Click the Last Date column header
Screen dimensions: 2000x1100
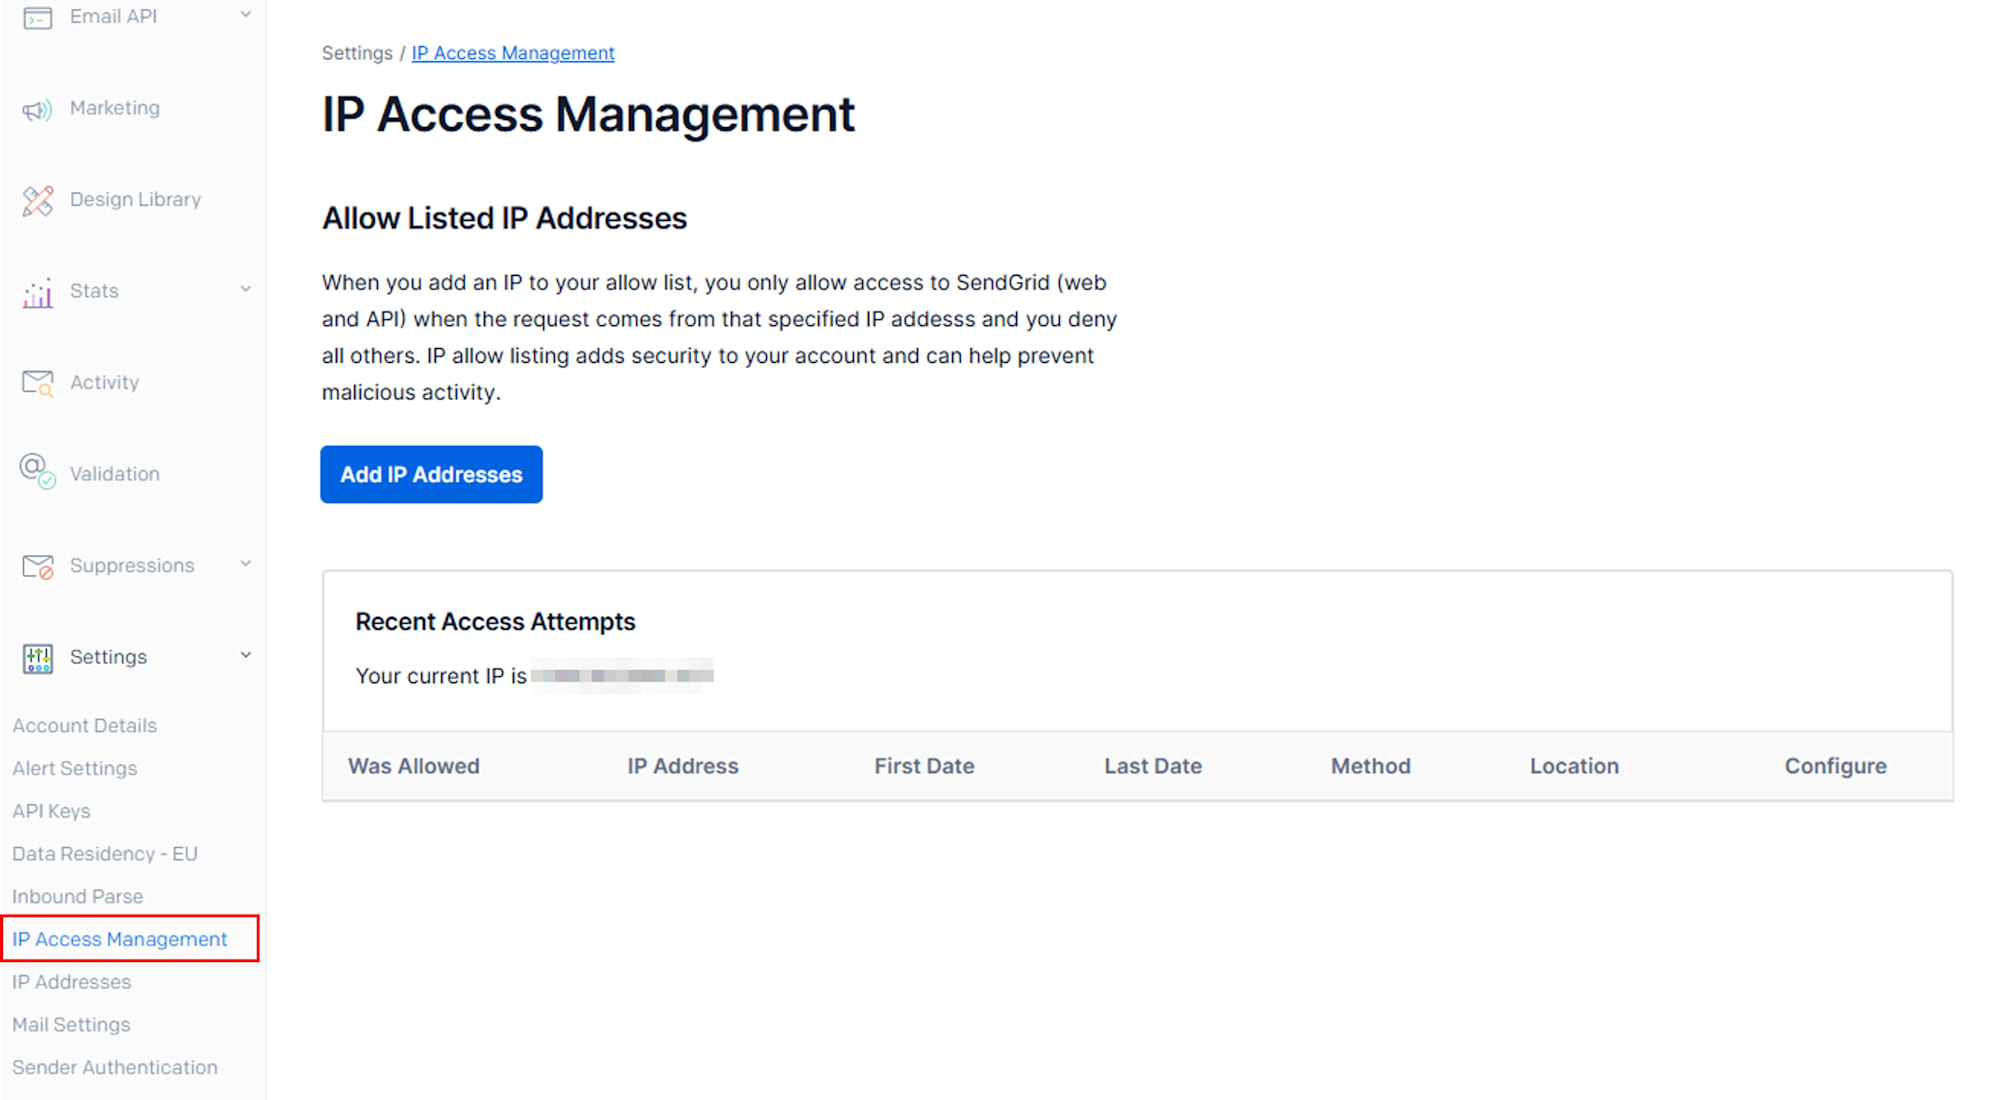1153,766
